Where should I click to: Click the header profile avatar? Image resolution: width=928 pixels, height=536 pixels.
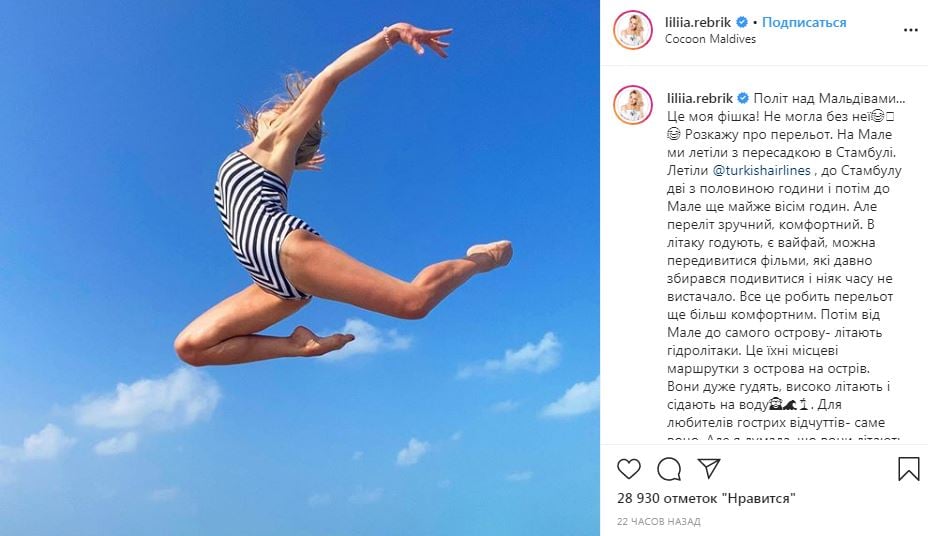(633, 30)
